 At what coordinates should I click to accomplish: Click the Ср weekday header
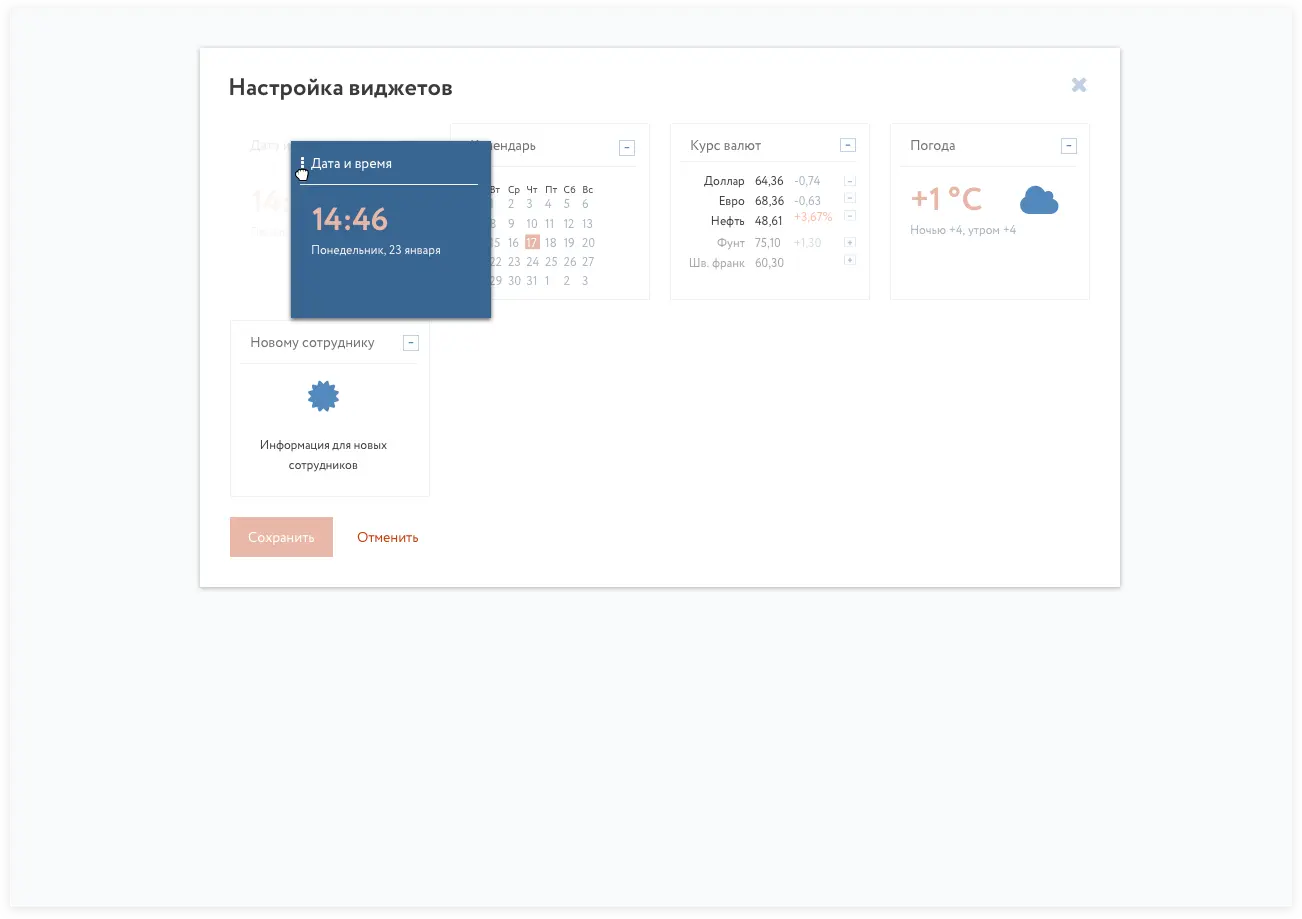pos(514,189)
